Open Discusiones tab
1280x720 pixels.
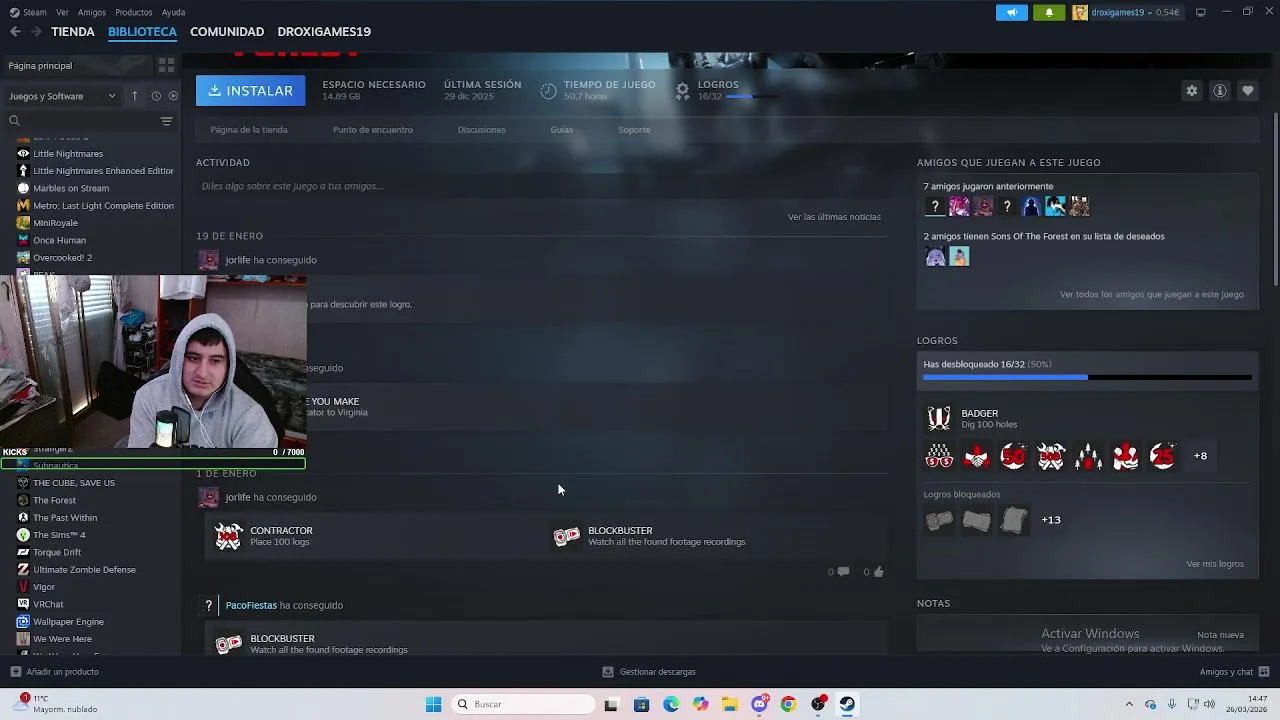481,130
